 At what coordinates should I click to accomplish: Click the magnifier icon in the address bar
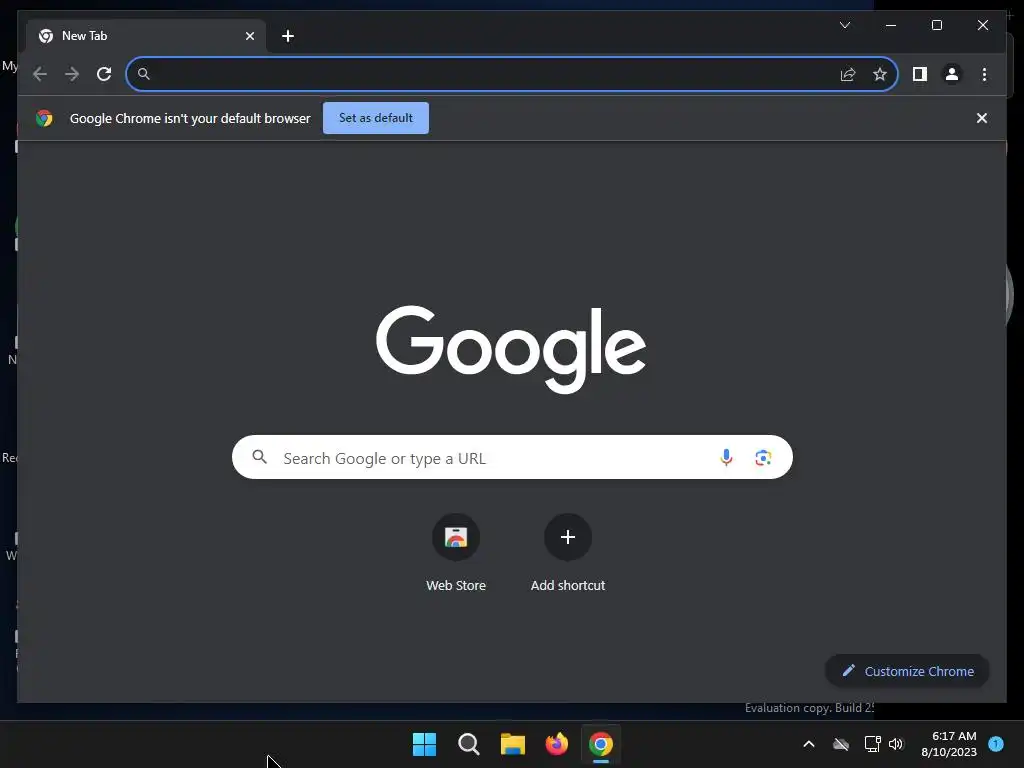point(144,74)
